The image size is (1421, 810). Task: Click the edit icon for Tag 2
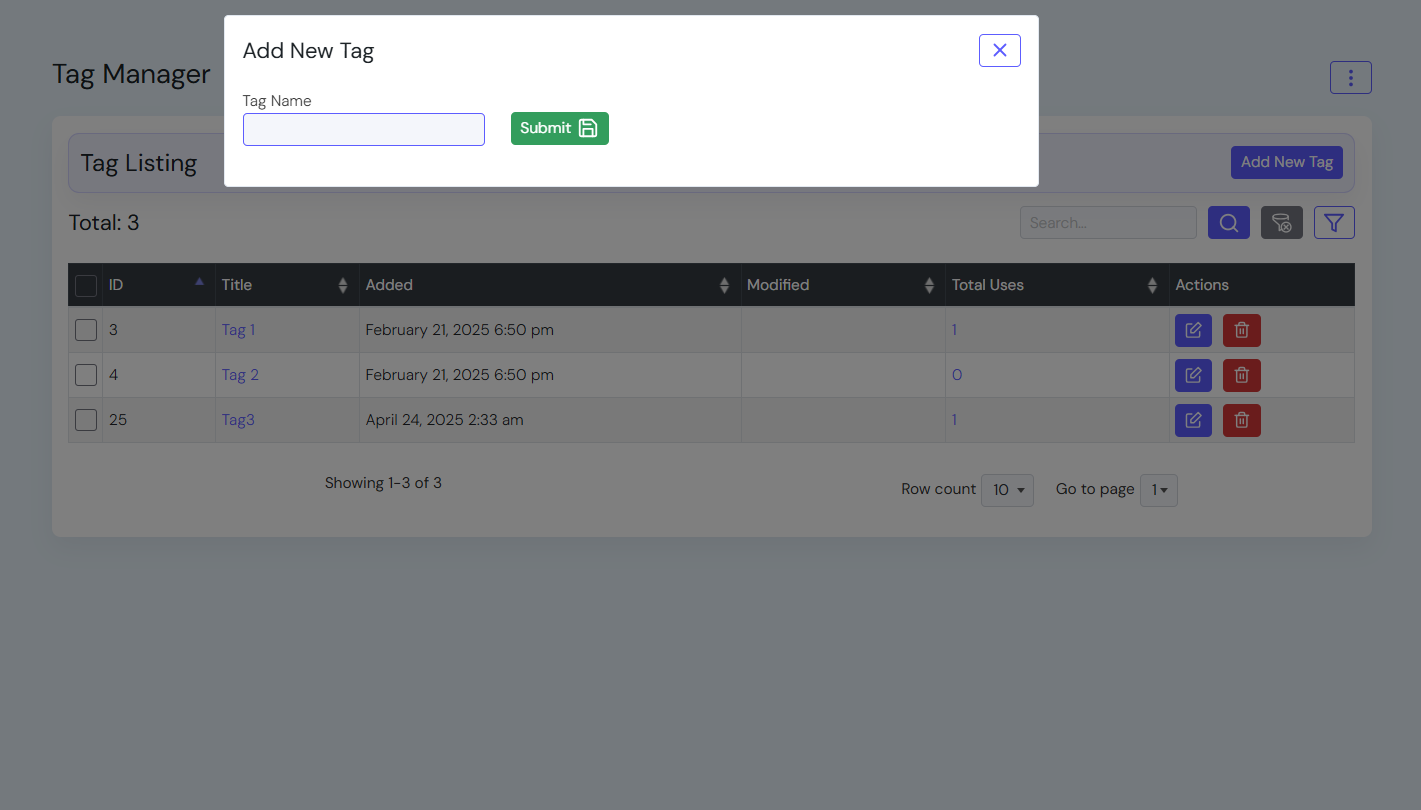[1193, 375]
